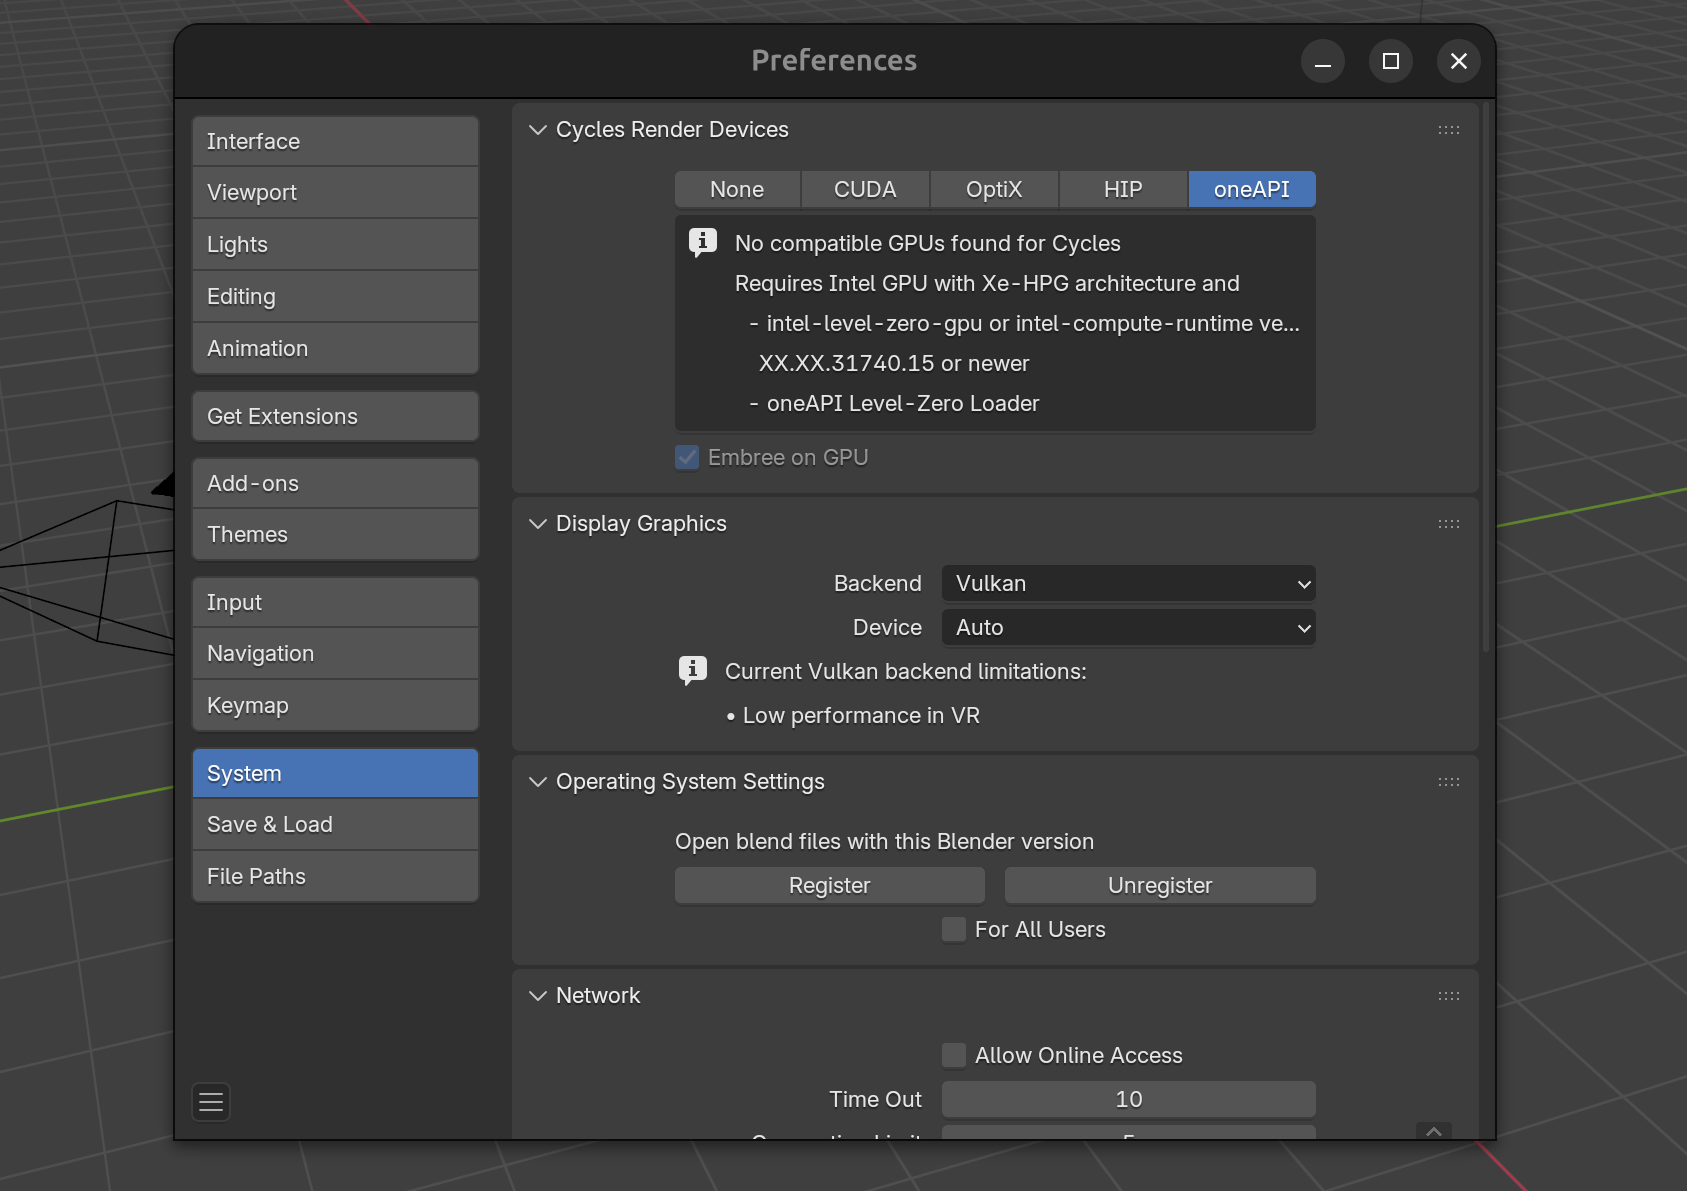Image resolution: width=1687 pixels, height=1191 pixels.
Task: Grab the Network panel drag handle
Action: (1448, 996)
